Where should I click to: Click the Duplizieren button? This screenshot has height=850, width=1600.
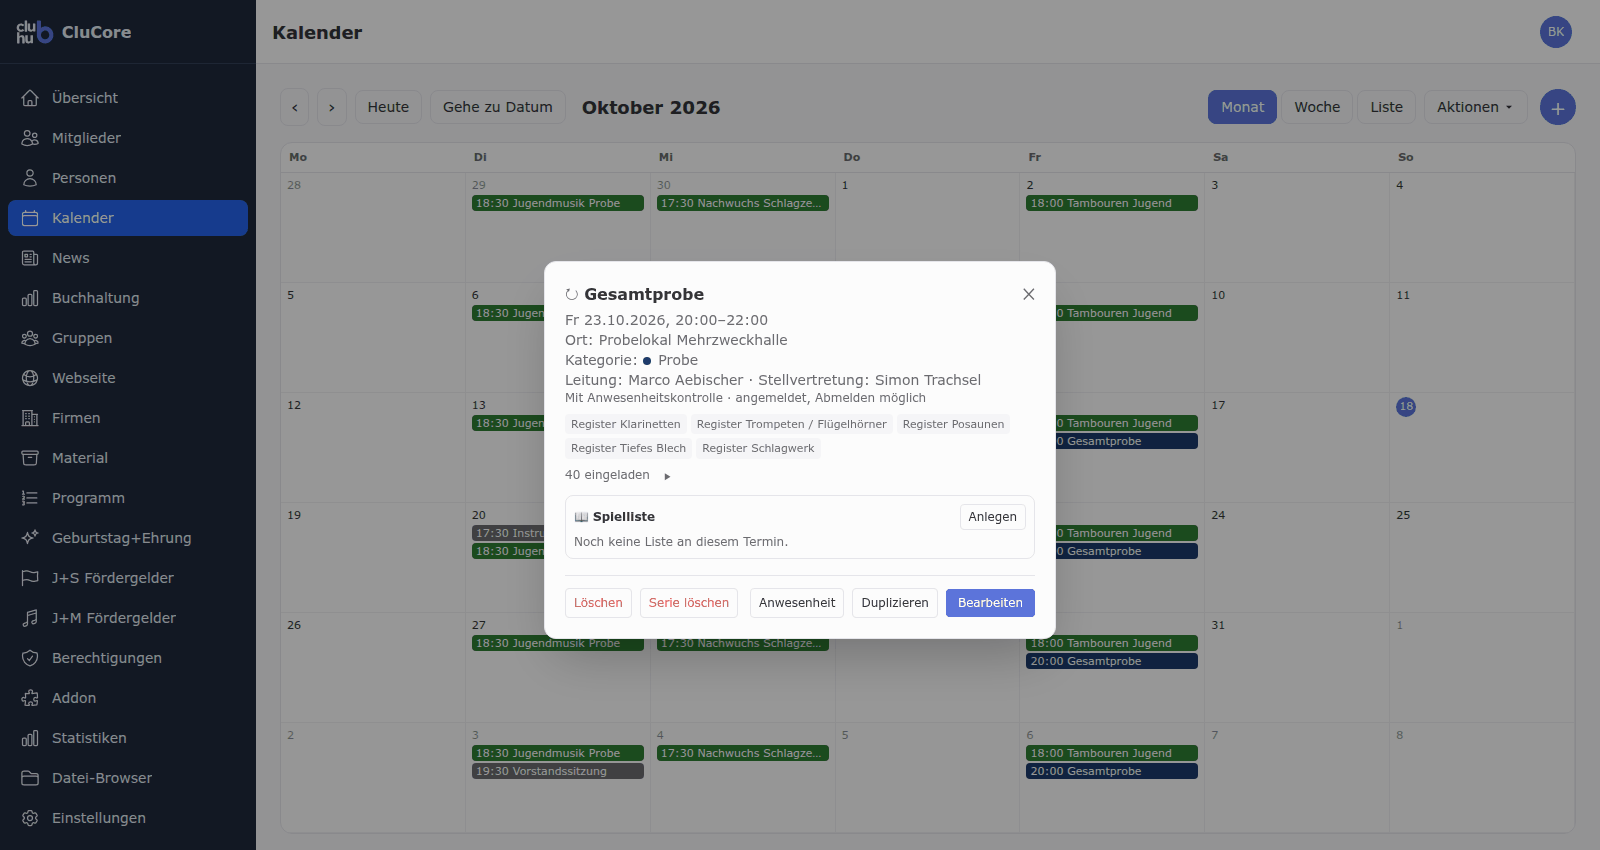(x=895, y=603)
